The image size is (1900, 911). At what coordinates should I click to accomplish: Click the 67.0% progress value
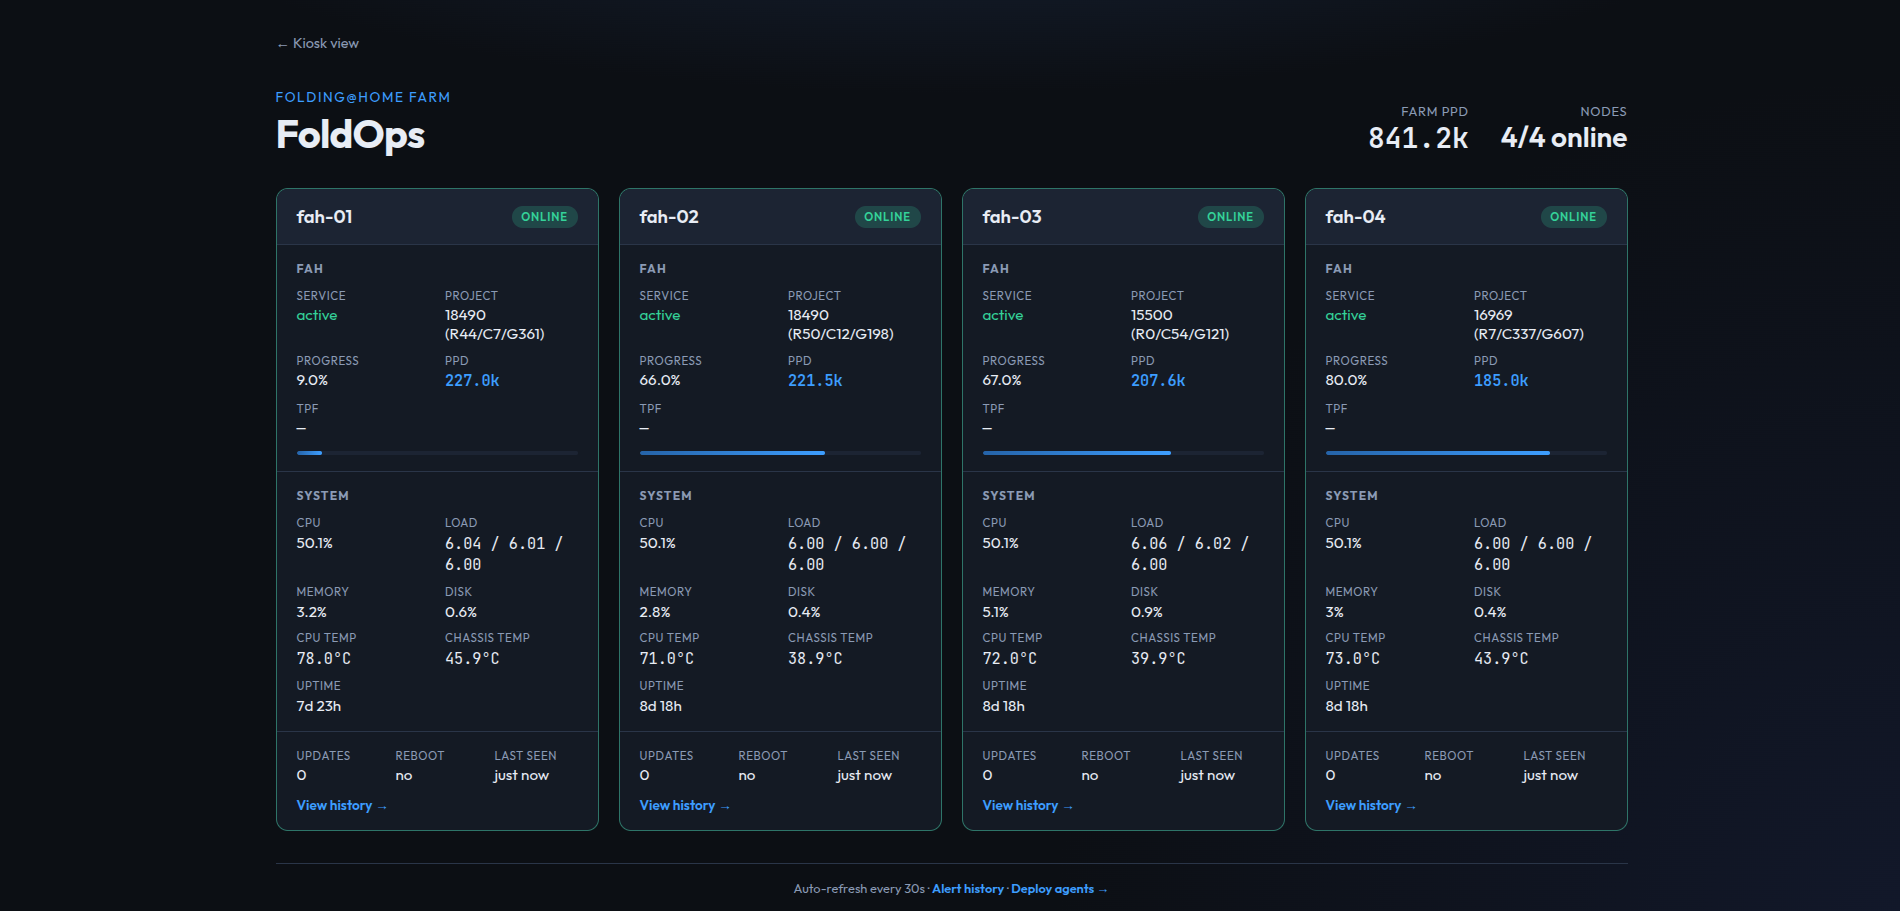pos(1002,381)
